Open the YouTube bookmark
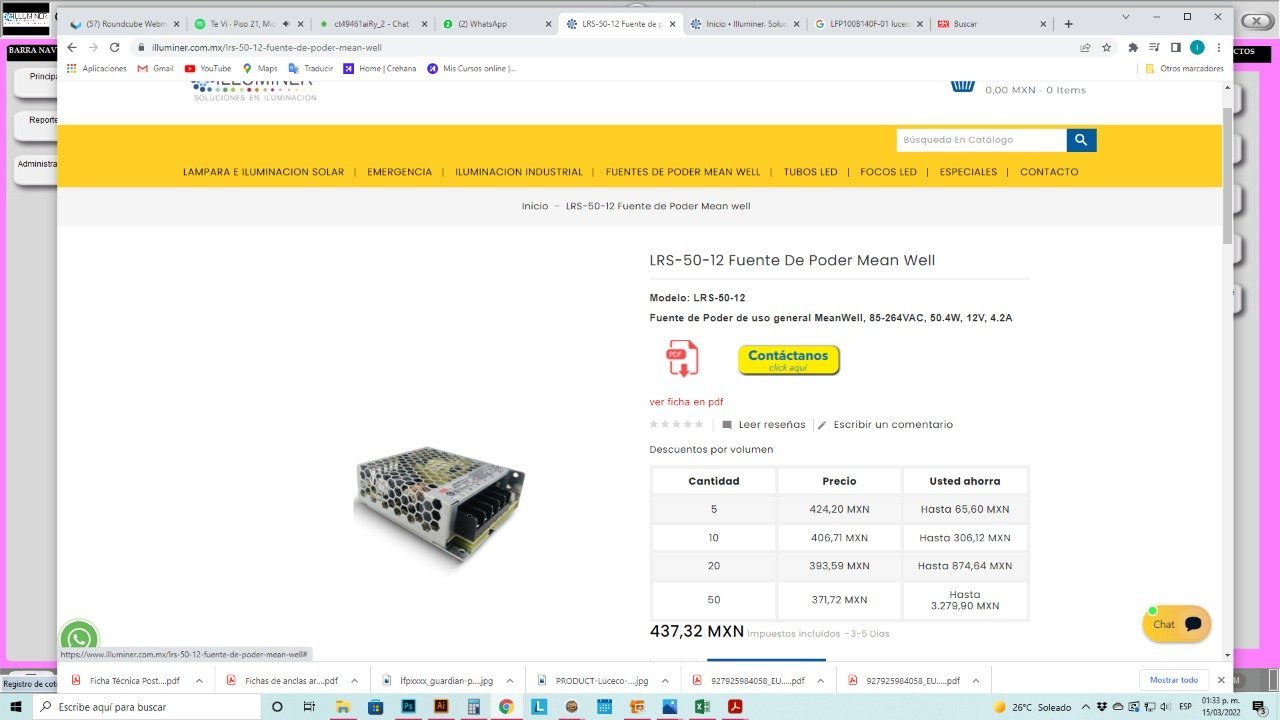This screenshot has width=1280, height=720. (208, 69)
